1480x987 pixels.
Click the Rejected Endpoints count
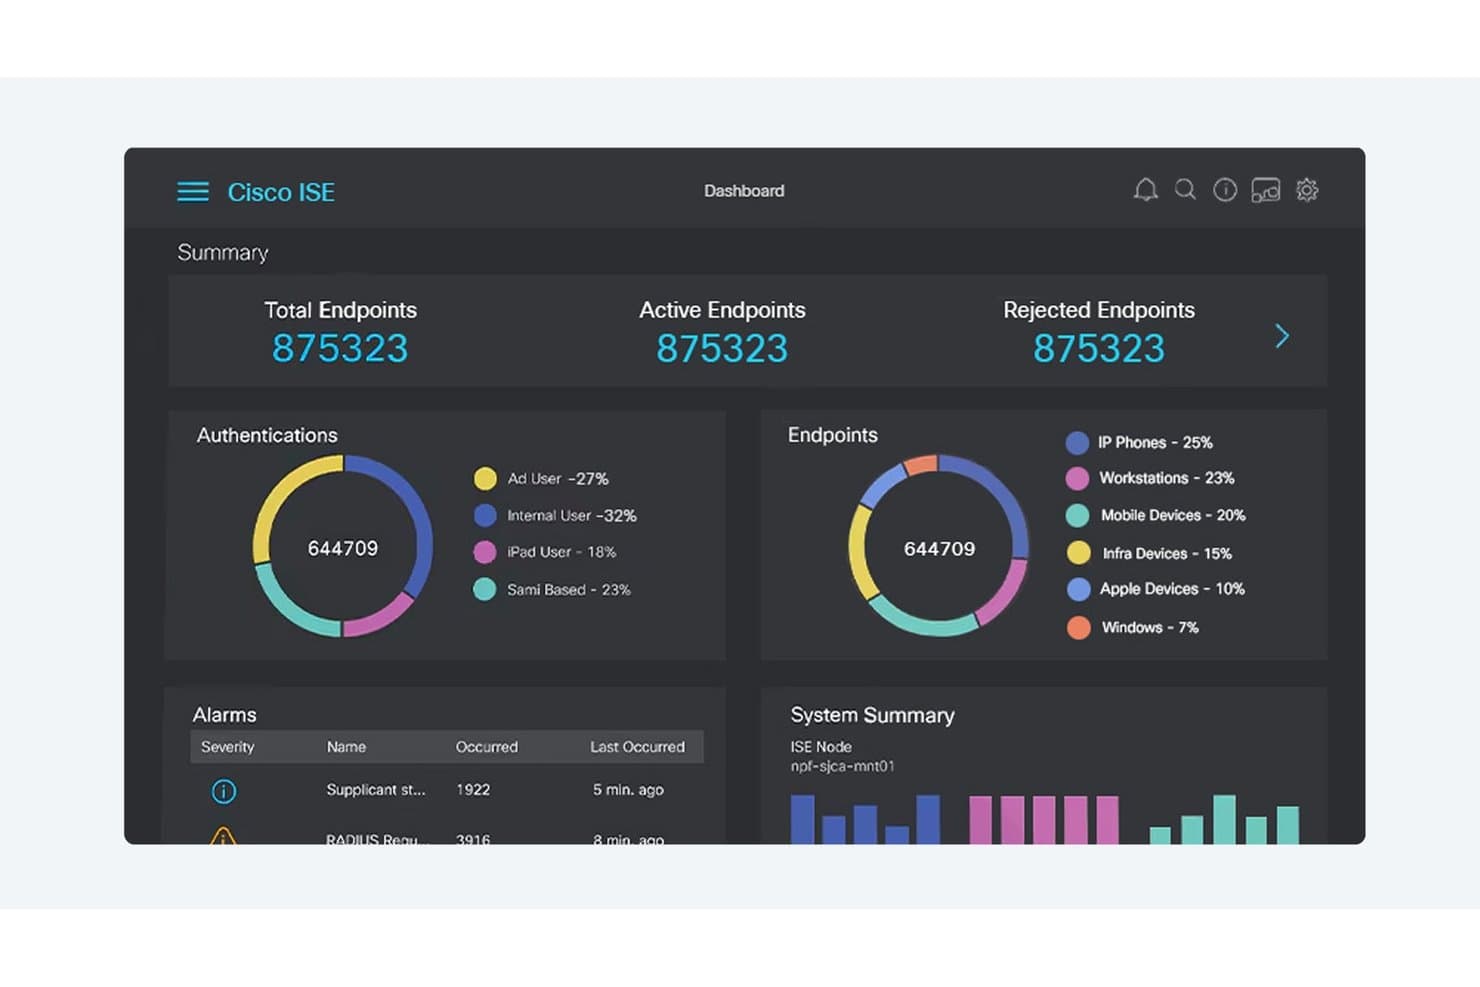(1099, 348)
